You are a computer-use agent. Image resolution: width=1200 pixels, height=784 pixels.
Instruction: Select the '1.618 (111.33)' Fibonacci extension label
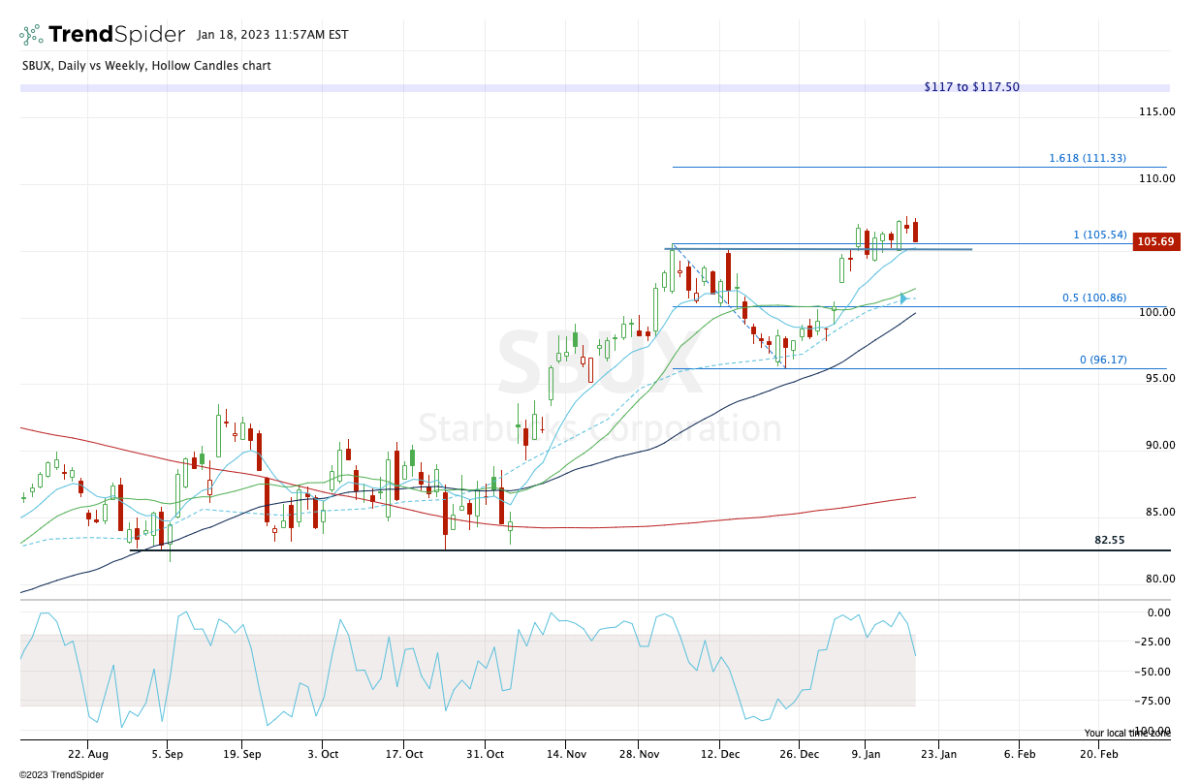coord(1086,158)
